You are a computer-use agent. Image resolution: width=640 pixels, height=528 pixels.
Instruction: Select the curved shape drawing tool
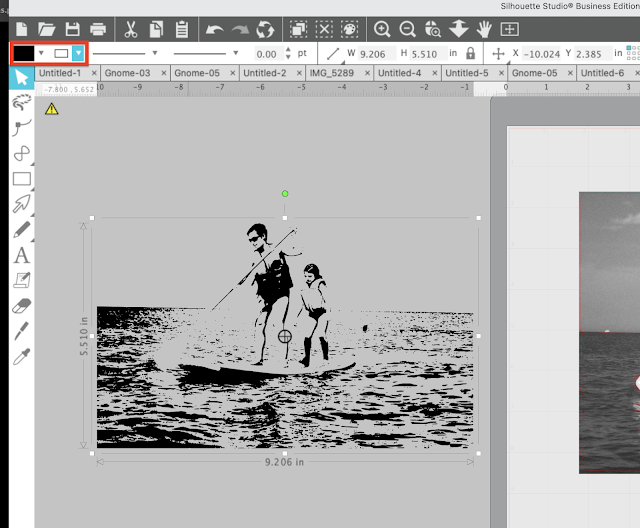pyautogui.click(x=21, y=153)
